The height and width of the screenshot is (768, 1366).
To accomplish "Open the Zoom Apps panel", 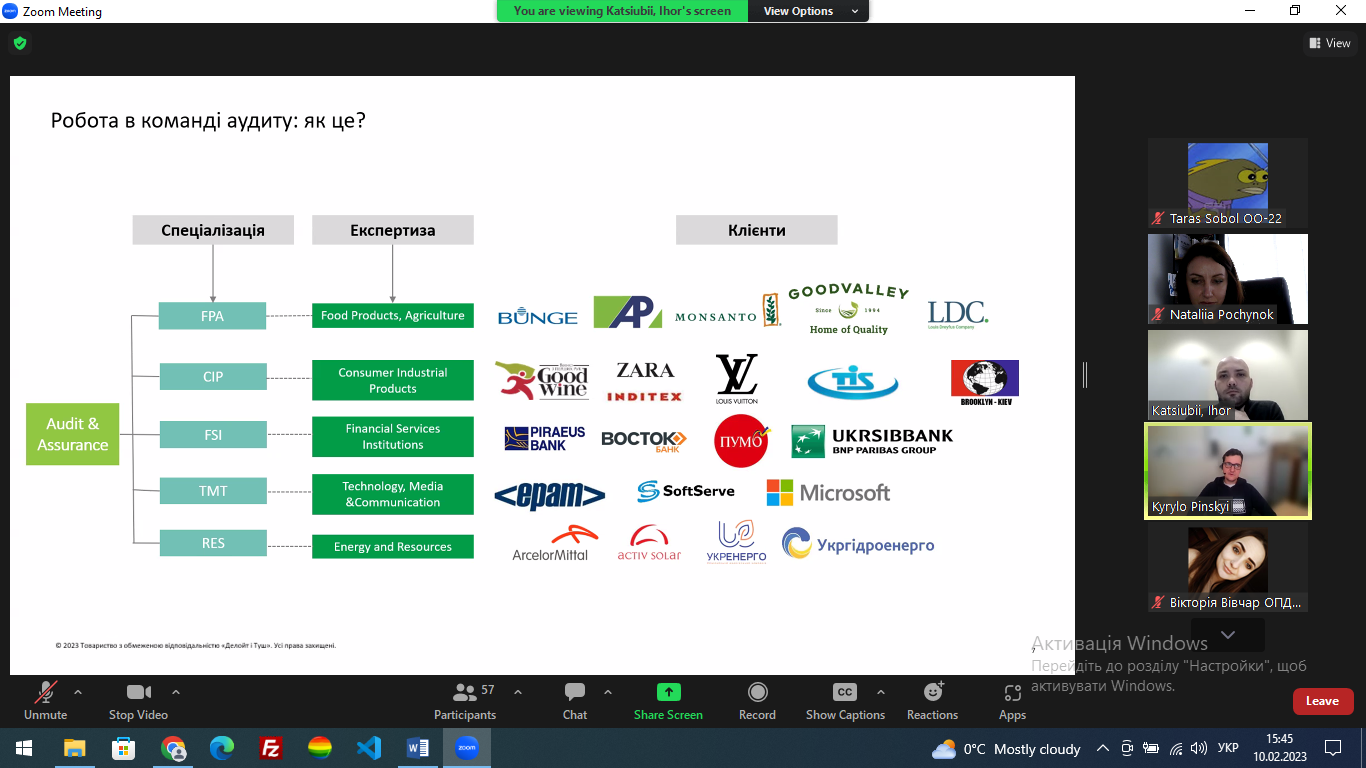I will (1012, 700).
